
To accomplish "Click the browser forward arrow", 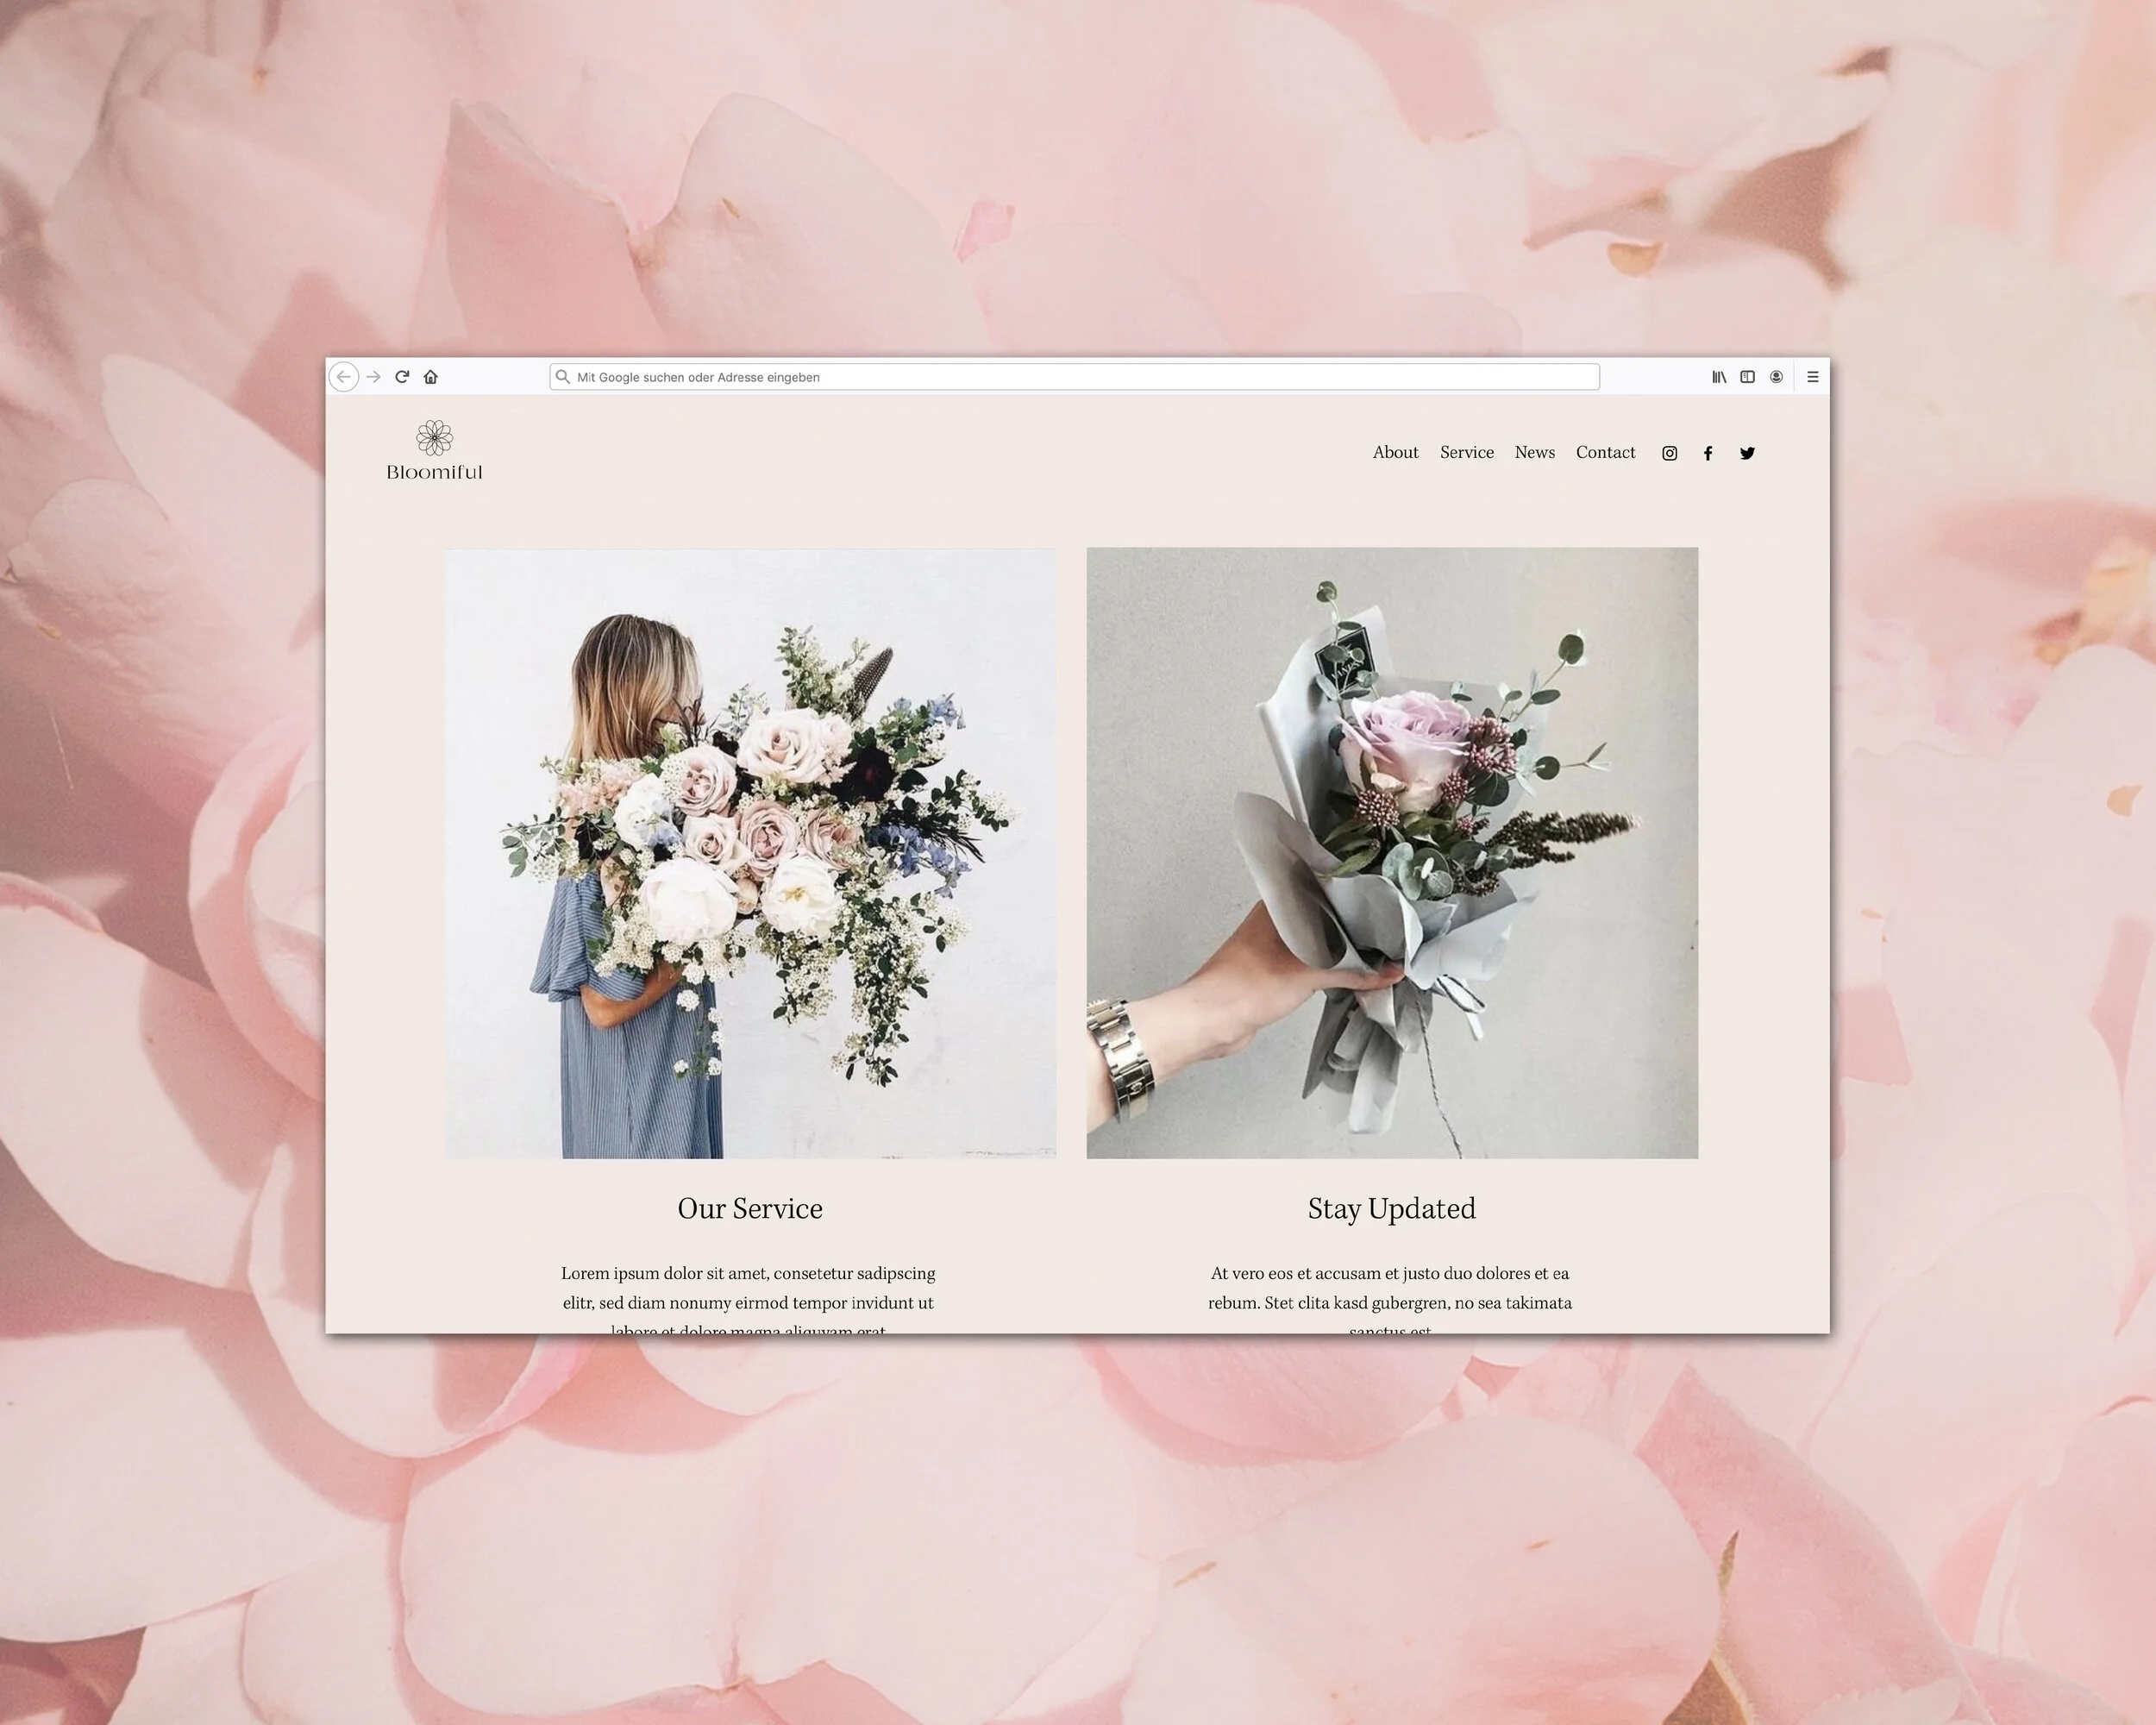I will point(374,377).
